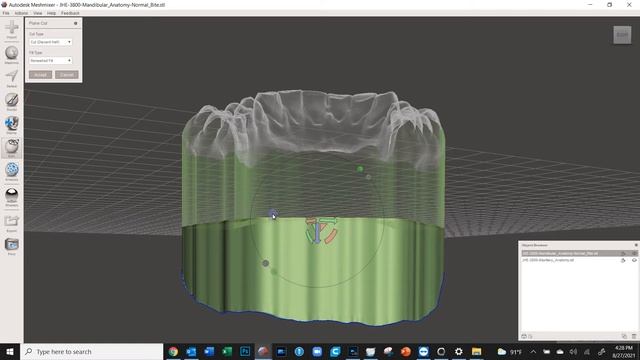Click the bottom-left icon in the Object Browser
Screen dimensions: 640x360
click(x=524, y=336)
